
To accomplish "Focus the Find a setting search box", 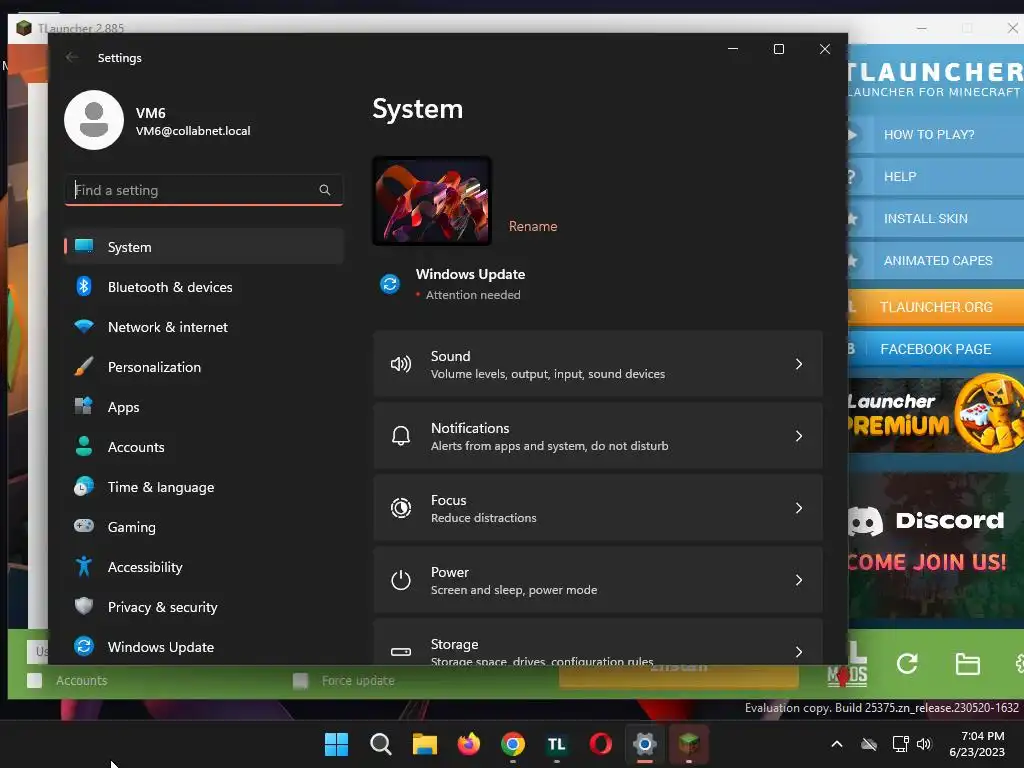I will [204, 190].
